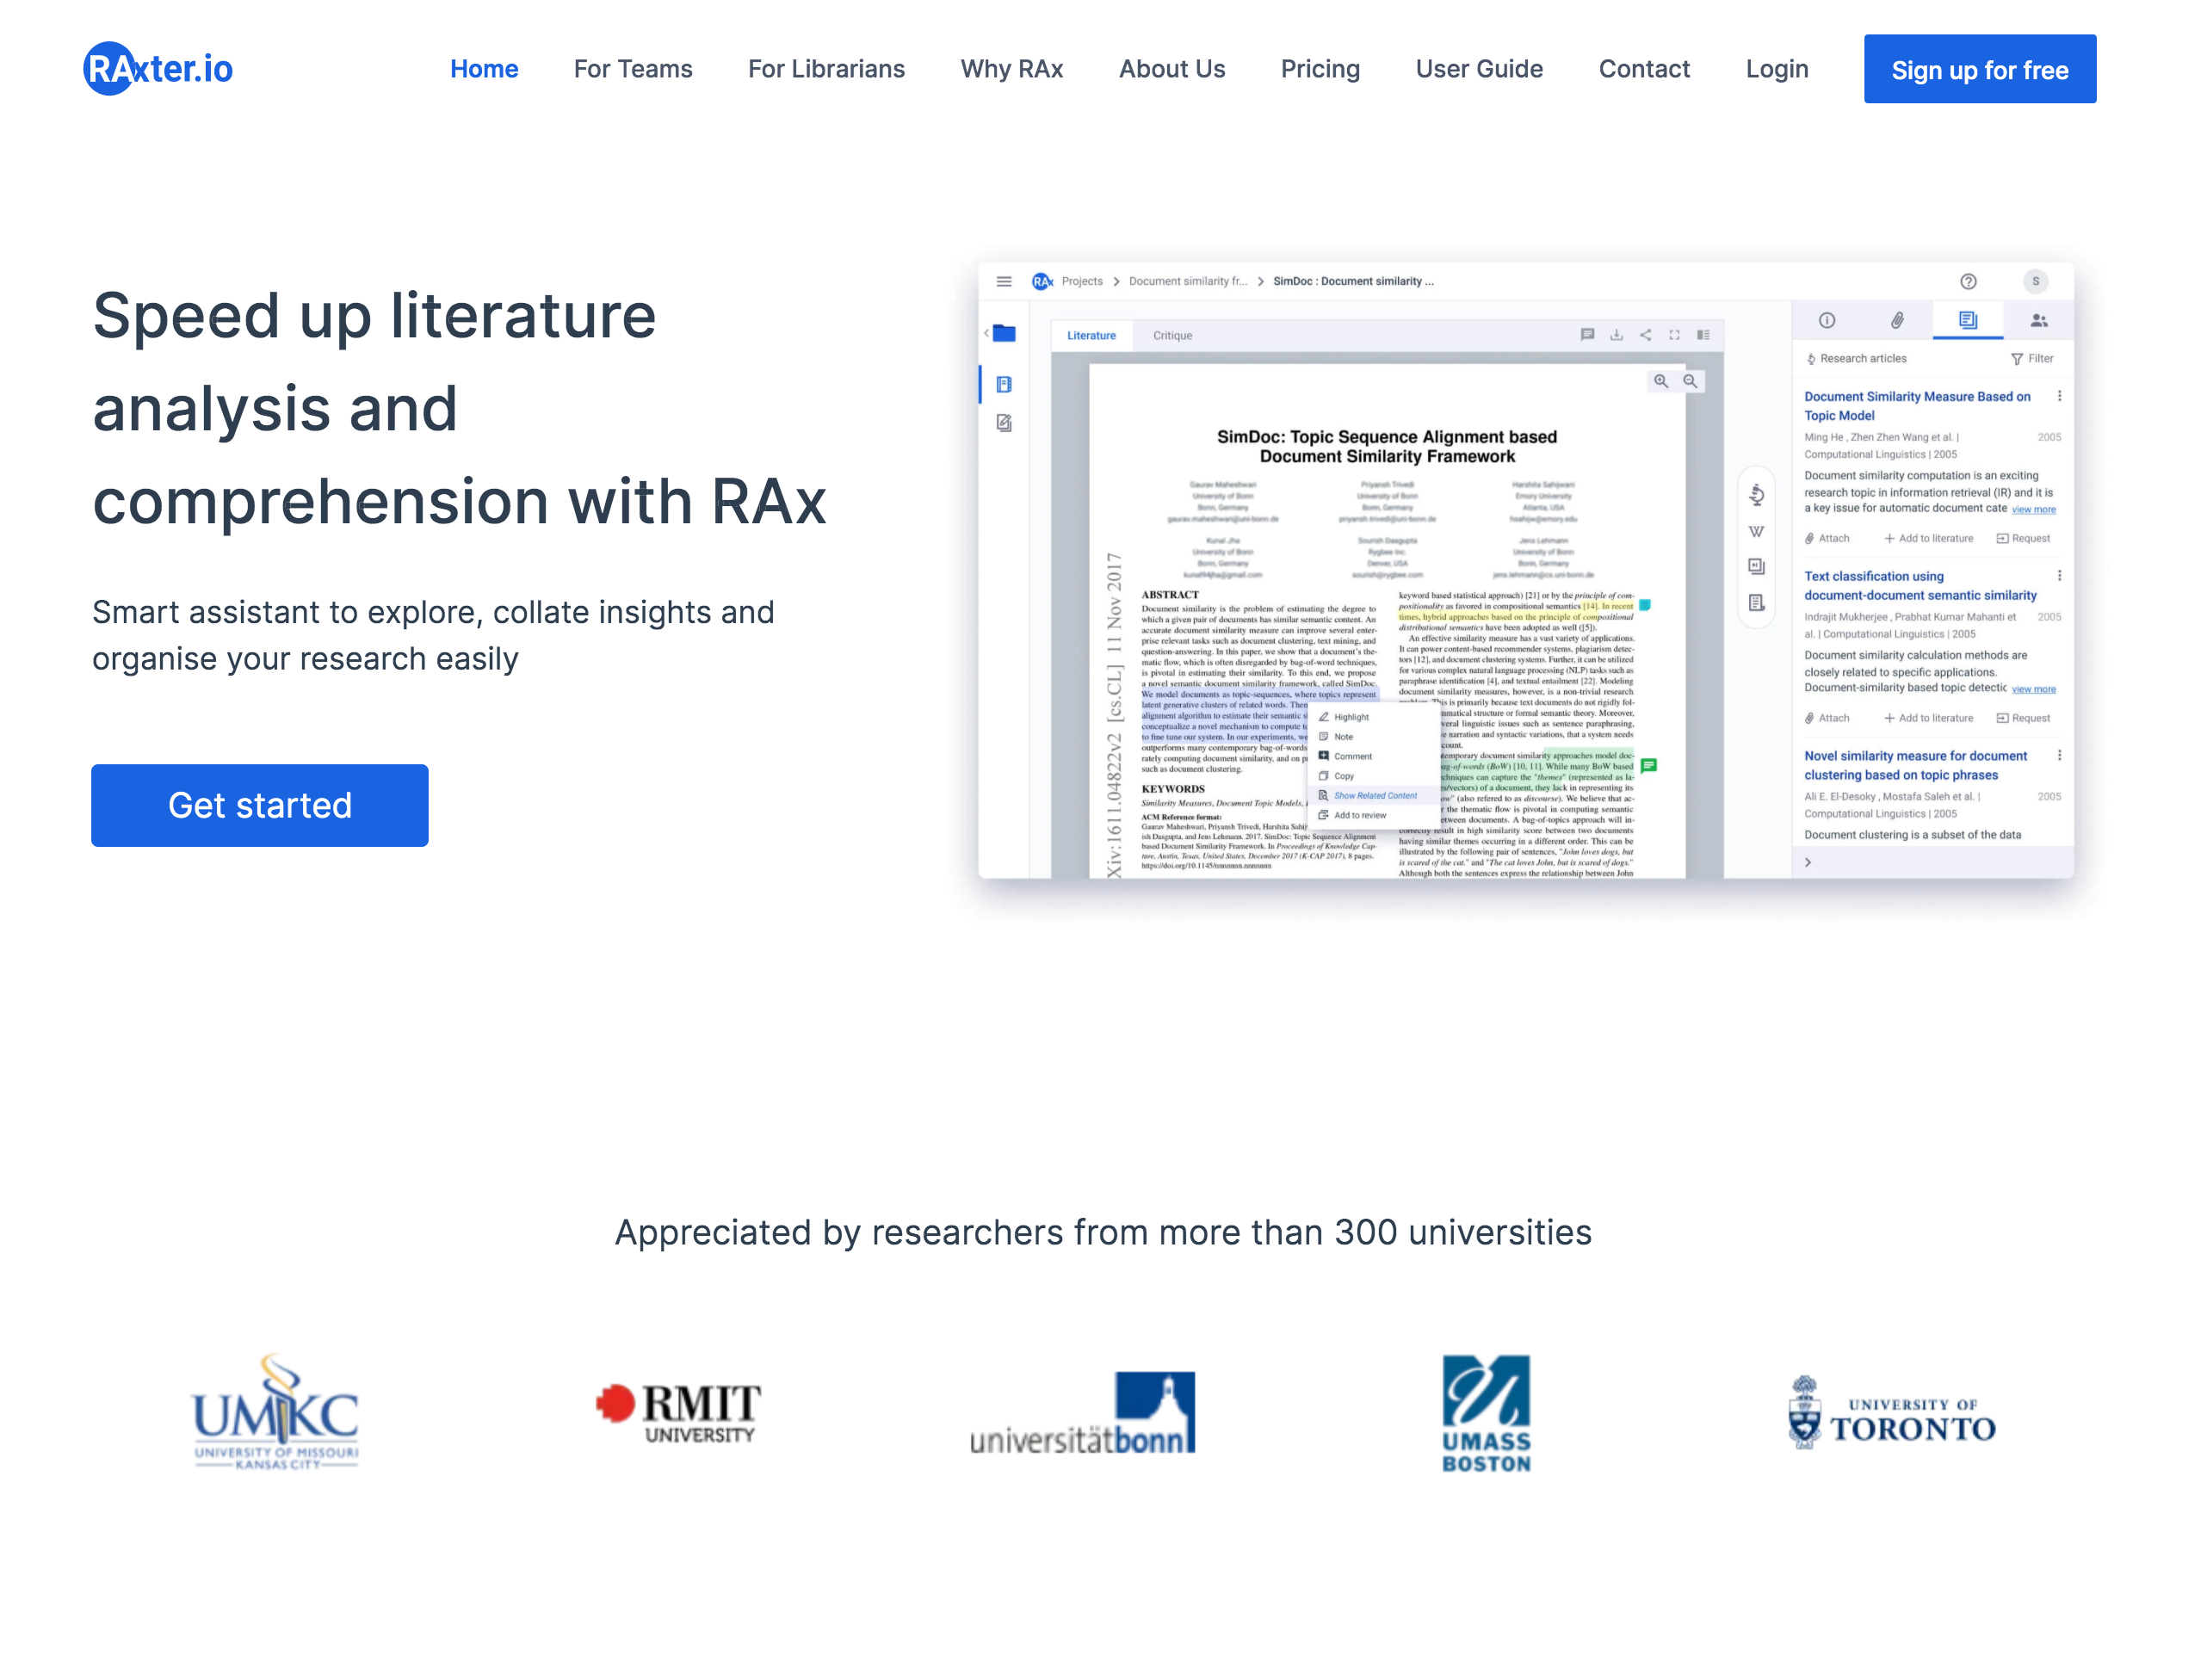The width and height of the screenshot is (2207, 1680).
Task: Download the open document
Action: [x=1617, y=335]
